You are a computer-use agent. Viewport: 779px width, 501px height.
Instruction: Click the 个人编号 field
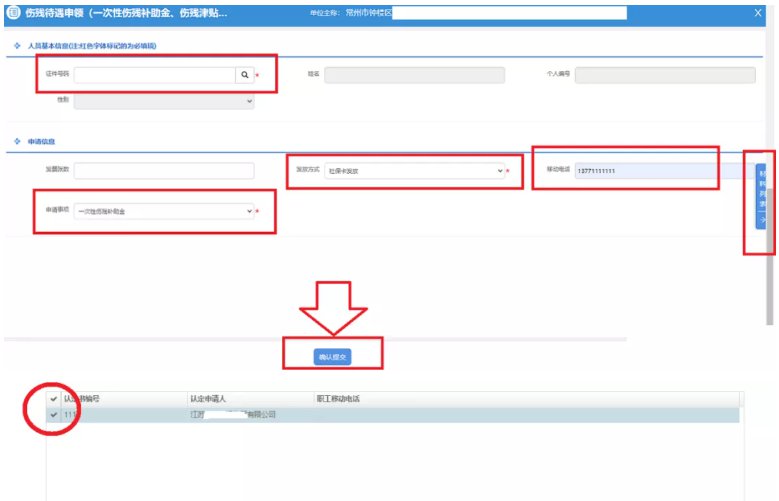(664, 75)
